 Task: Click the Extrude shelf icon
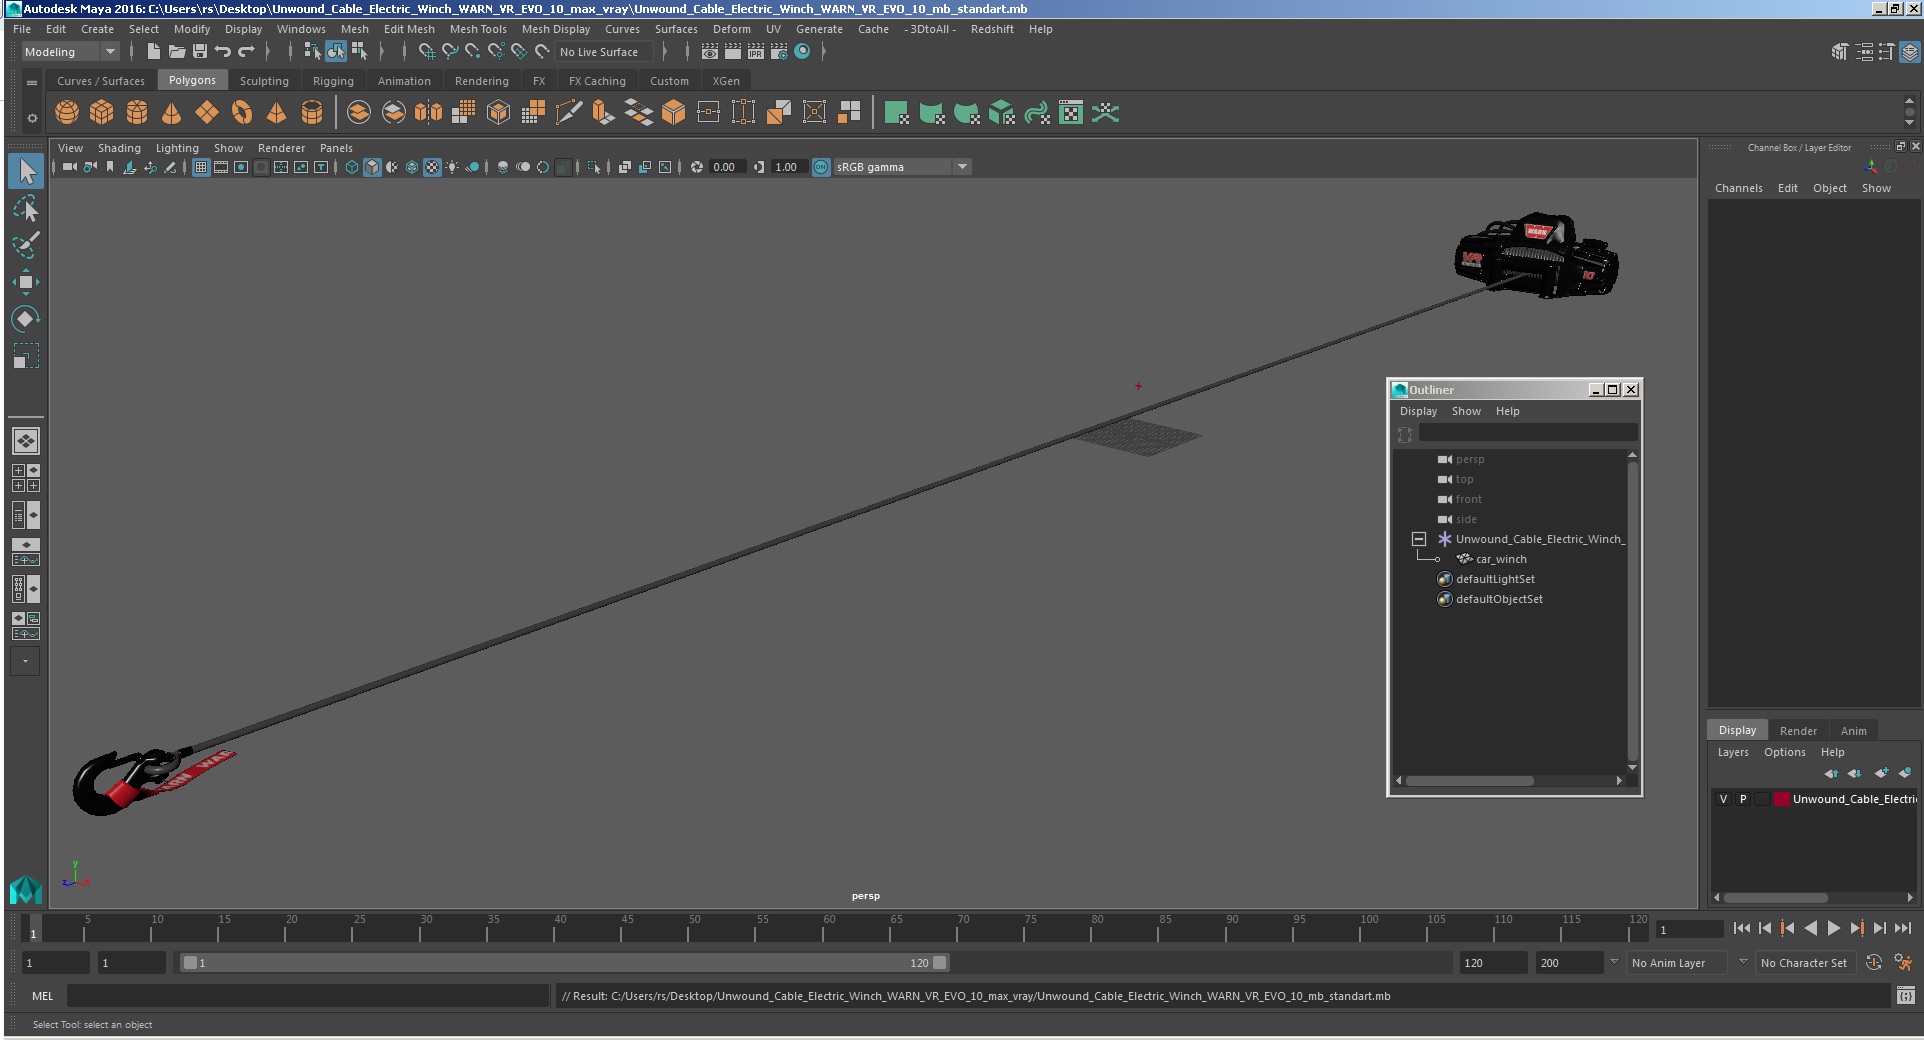point(604,113)
